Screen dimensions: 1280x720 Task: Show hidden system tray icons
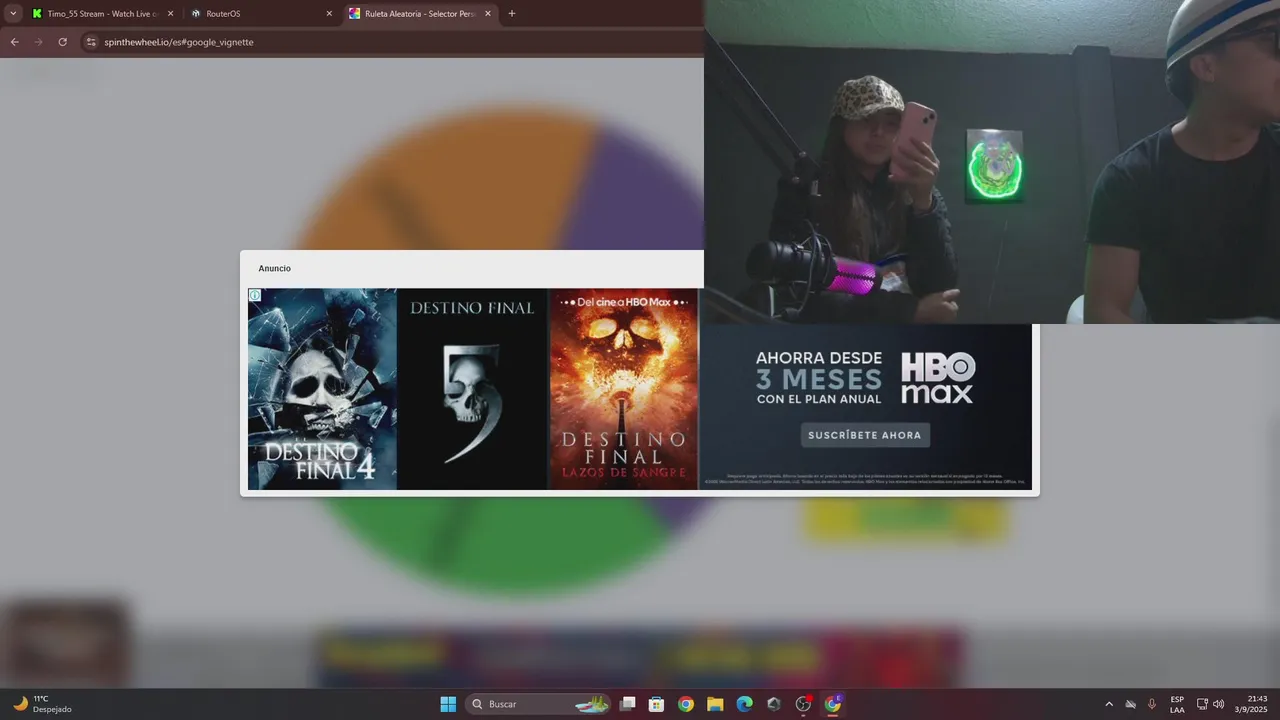[1108, 704]
